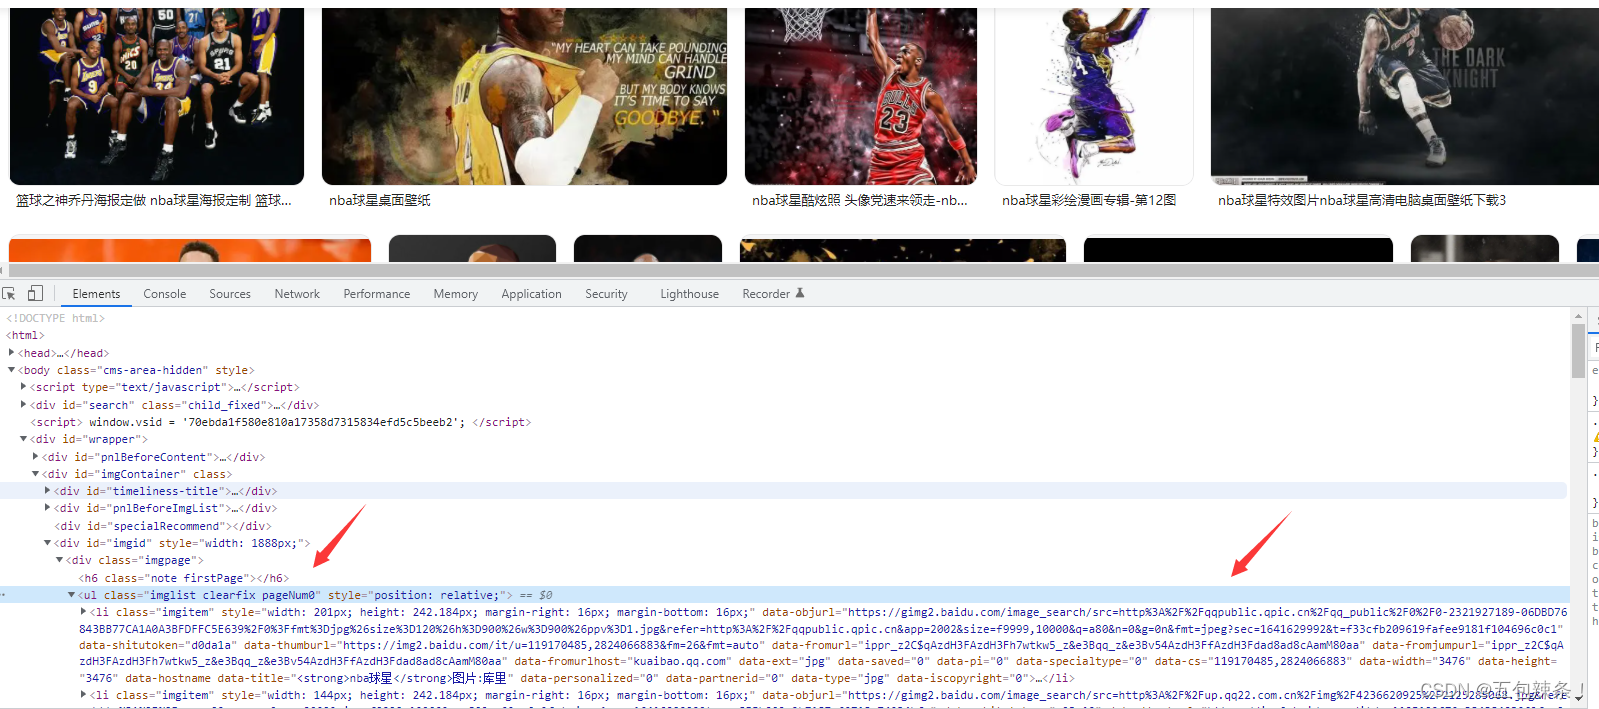
Task: Switch to the Network tab
Action: click(x=297, y=294)
